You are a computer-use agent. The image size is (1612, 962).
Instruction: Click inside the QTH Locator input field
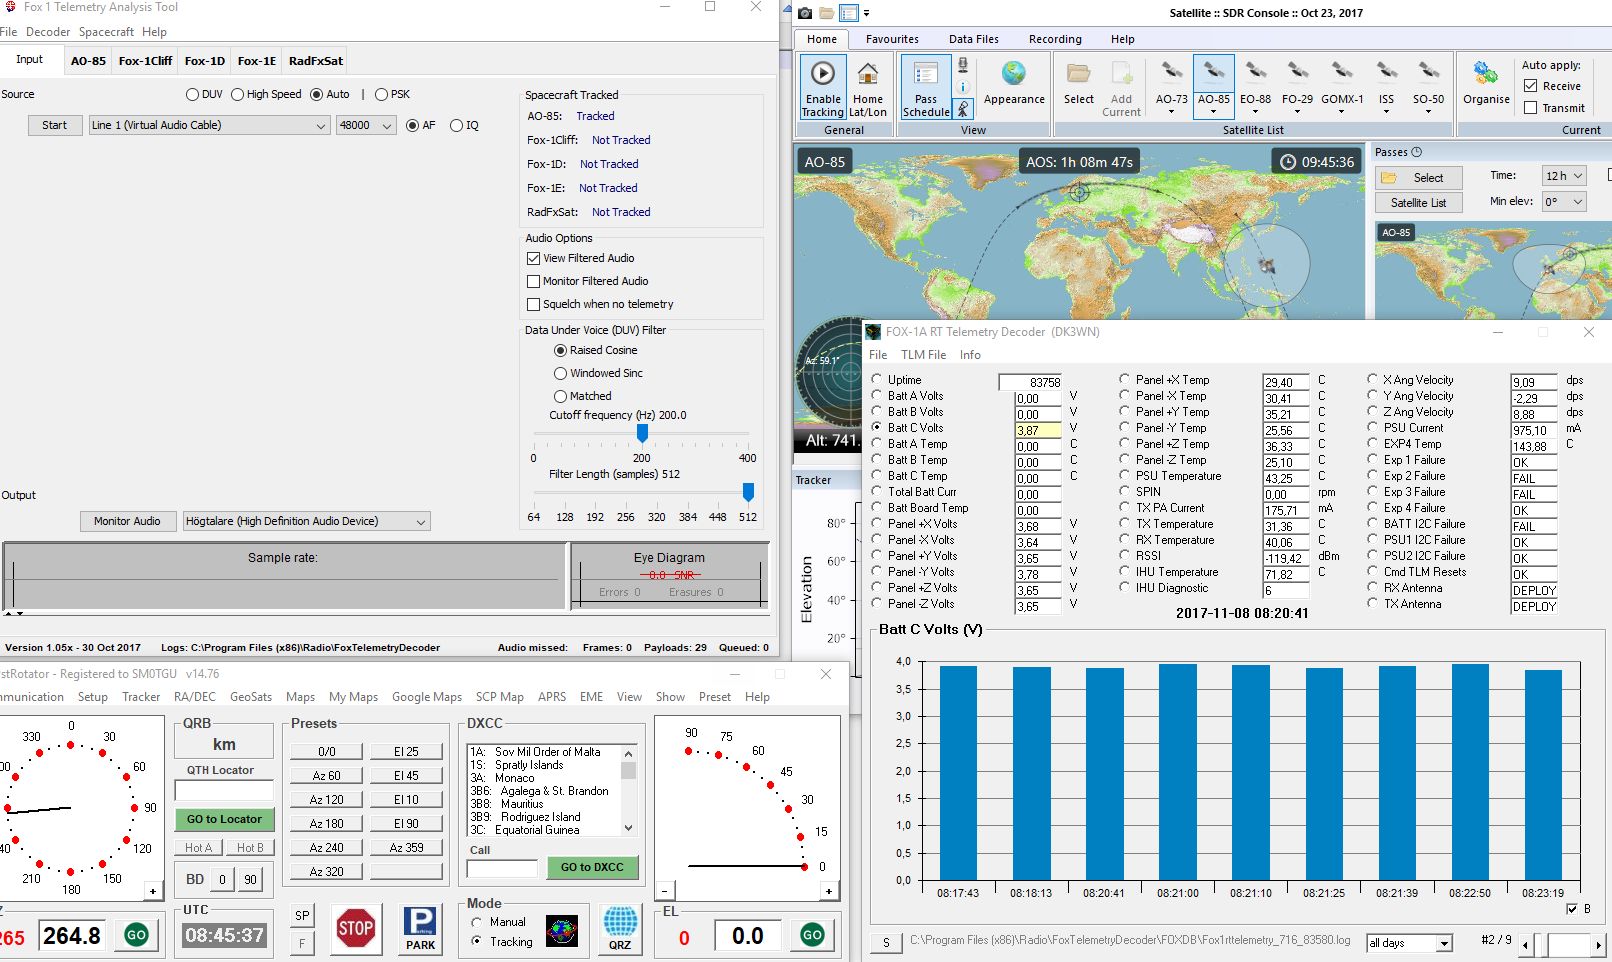[x=223, y=791]
